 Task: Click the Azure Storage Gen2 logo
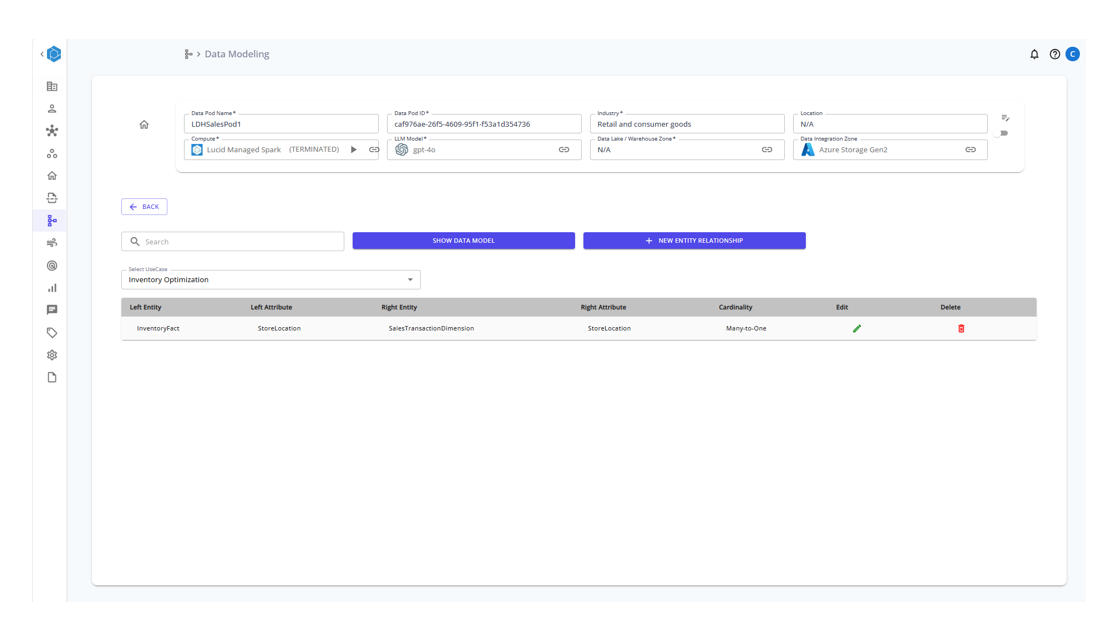click(808, 150)
